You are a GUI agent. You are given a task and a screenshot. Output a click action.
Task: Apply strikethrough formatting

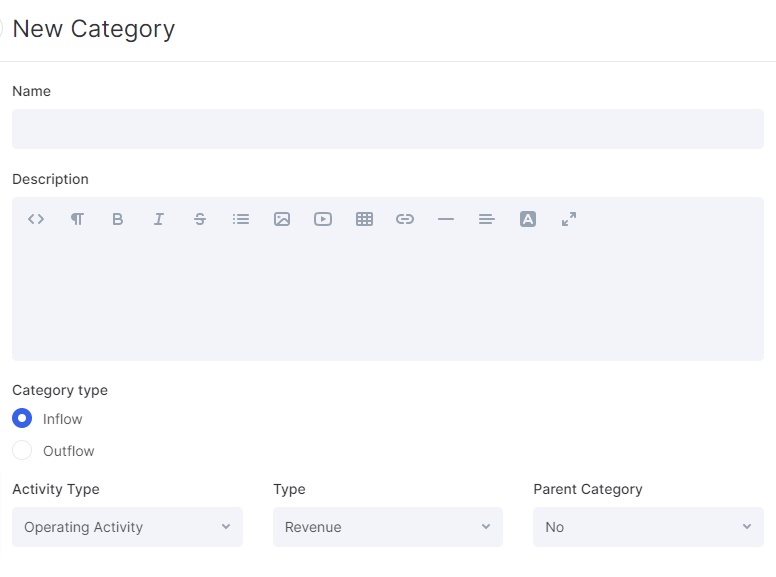point(200,219)
